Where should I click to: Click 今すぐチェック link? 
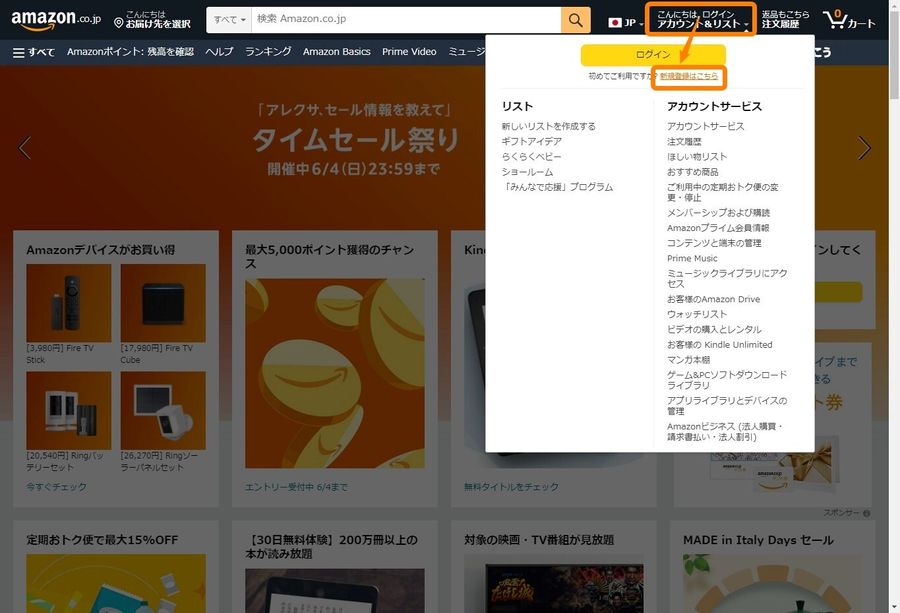(56, 487)
